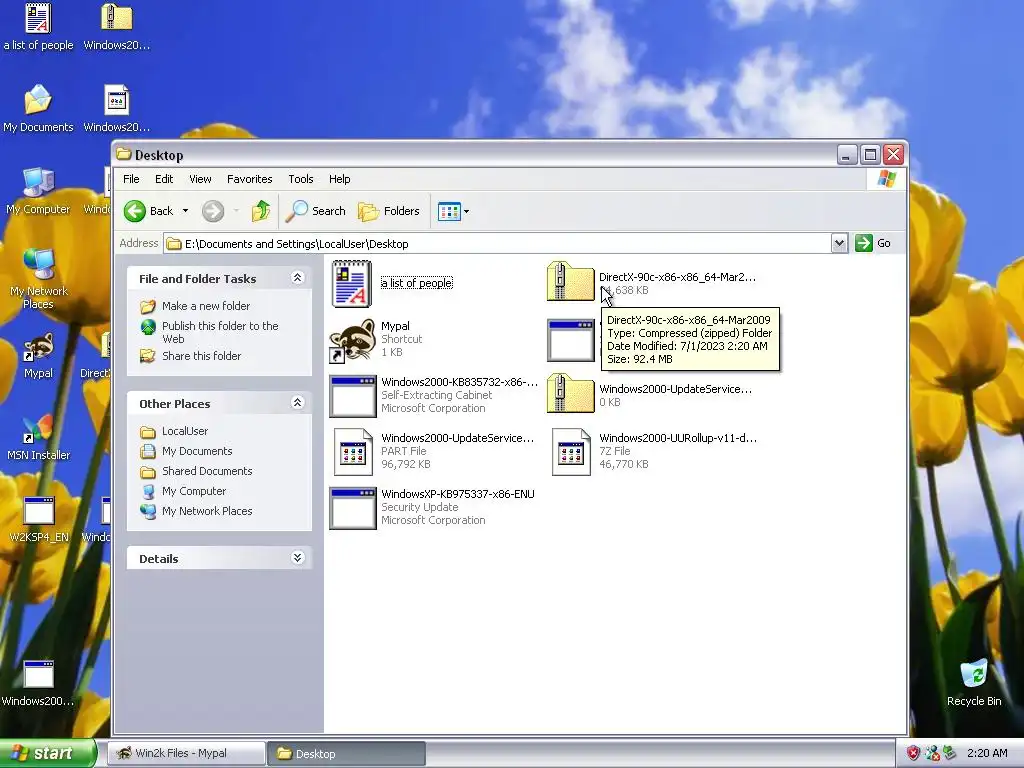The image size is (1024, 768).
Task: Click the address bar path field
Action: pyautogui.click(x=498, y=244)
